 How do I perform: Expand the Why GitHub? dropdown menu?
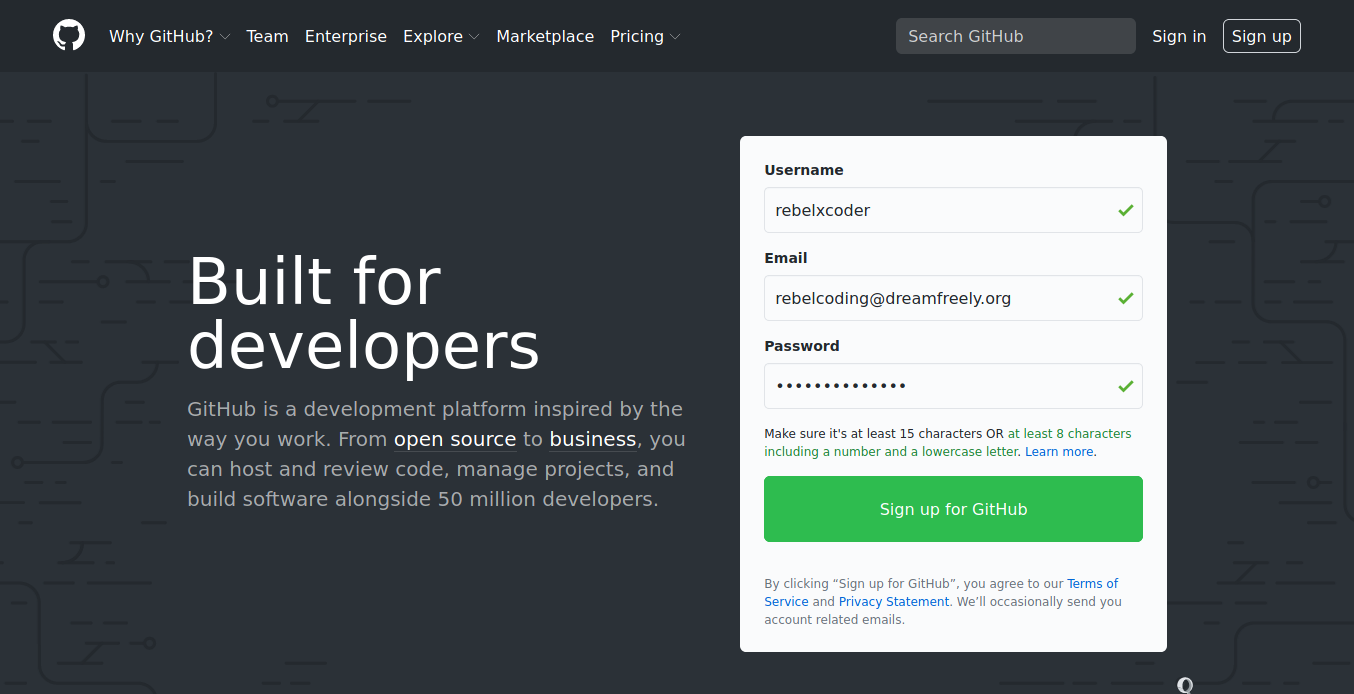pyautogui.click(x=169, y=36)
